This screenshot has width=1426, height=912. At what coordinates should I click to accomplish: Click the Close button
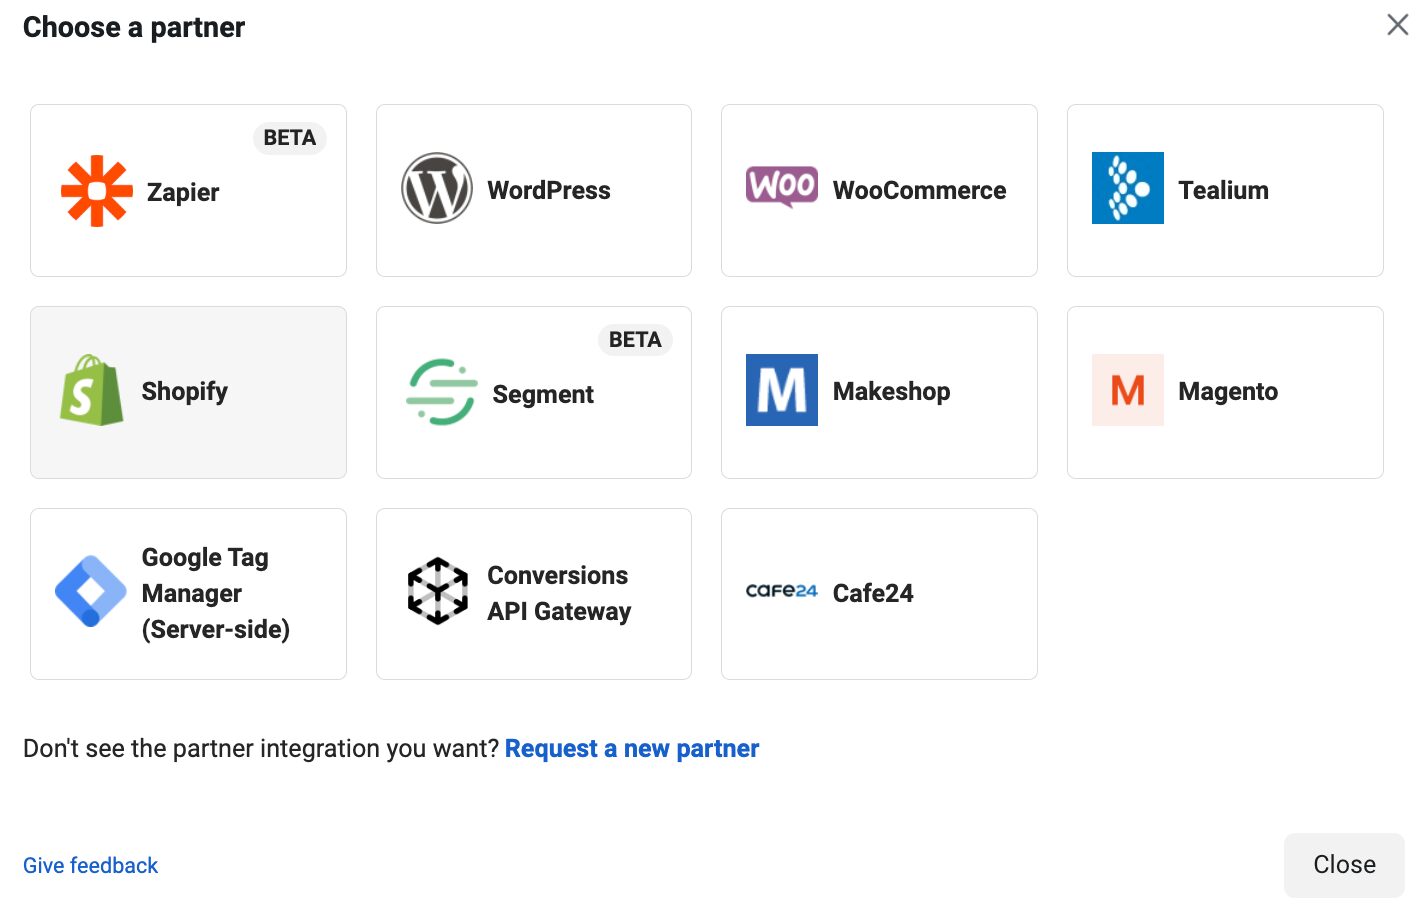(x=1343, y=865)
